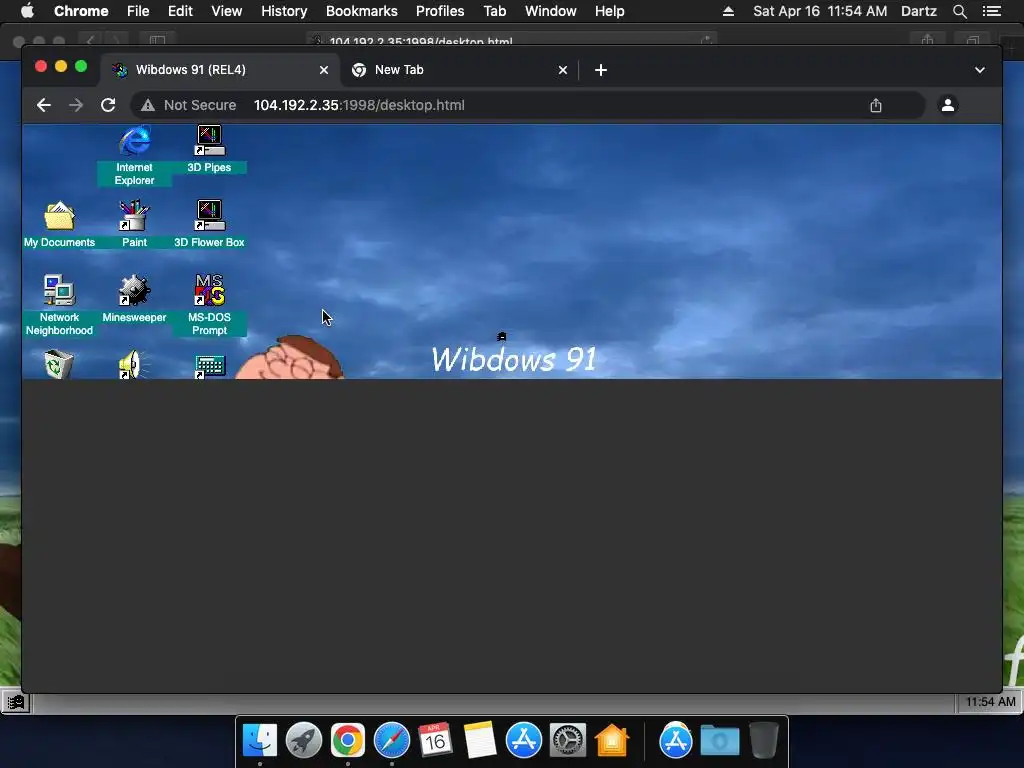Open the Trash in the Dock
The height and width of the screenshot is (768, 1024).
click(763, 741)
